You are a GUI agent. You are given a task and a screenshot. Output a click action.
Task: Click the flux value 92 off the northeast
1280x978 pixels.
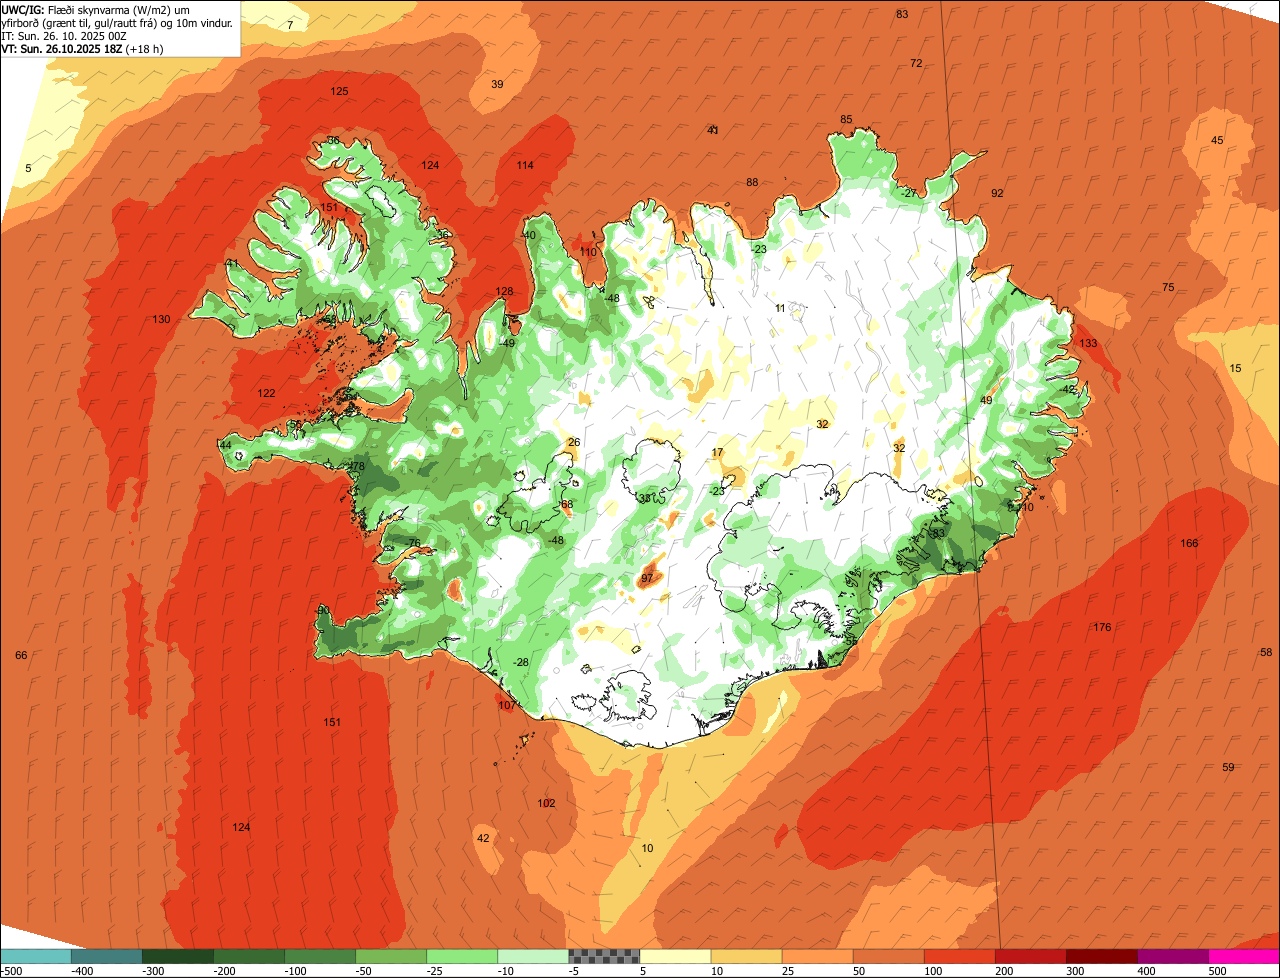(x=997, y=193)
